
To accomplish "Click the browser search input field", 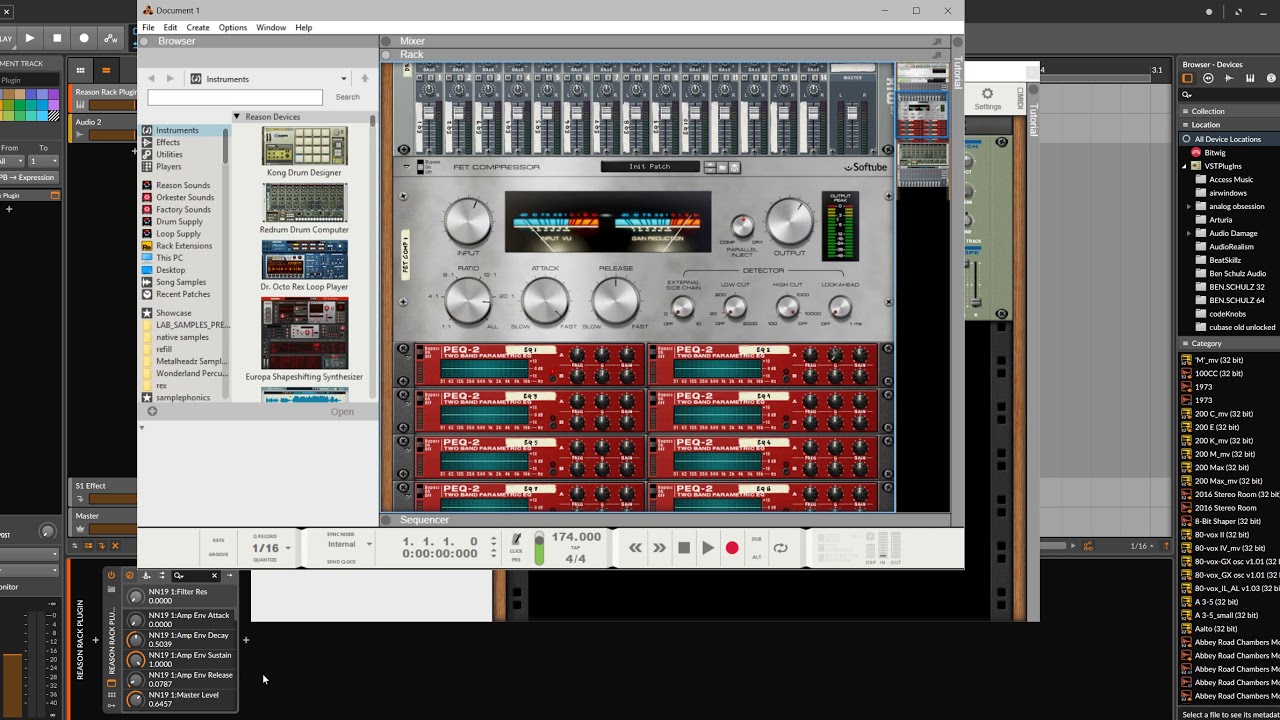I will (x=235, y=97).
